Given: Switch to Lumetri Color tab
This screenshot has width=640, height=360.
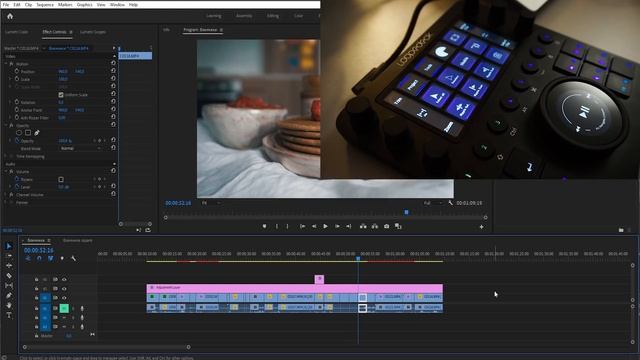Looking at the screenshot, I should coord(17,32).
